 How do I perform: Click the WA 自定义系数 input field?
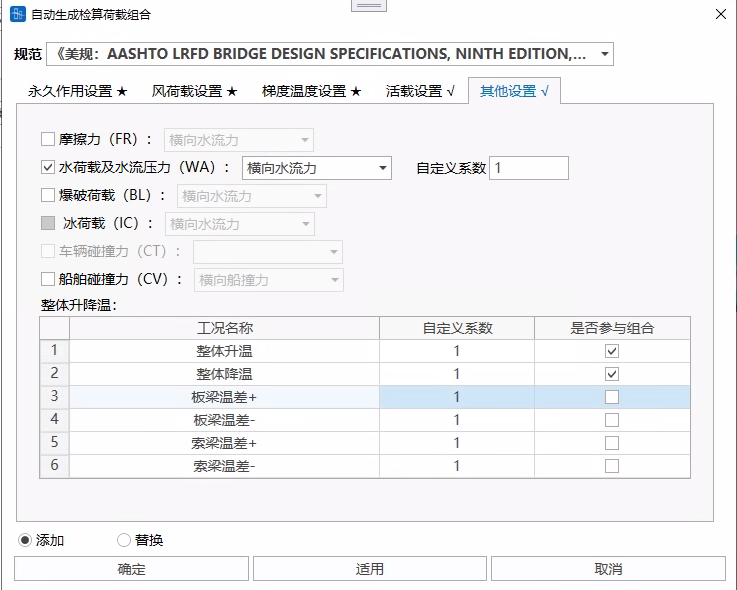click(x=529, y=168)
